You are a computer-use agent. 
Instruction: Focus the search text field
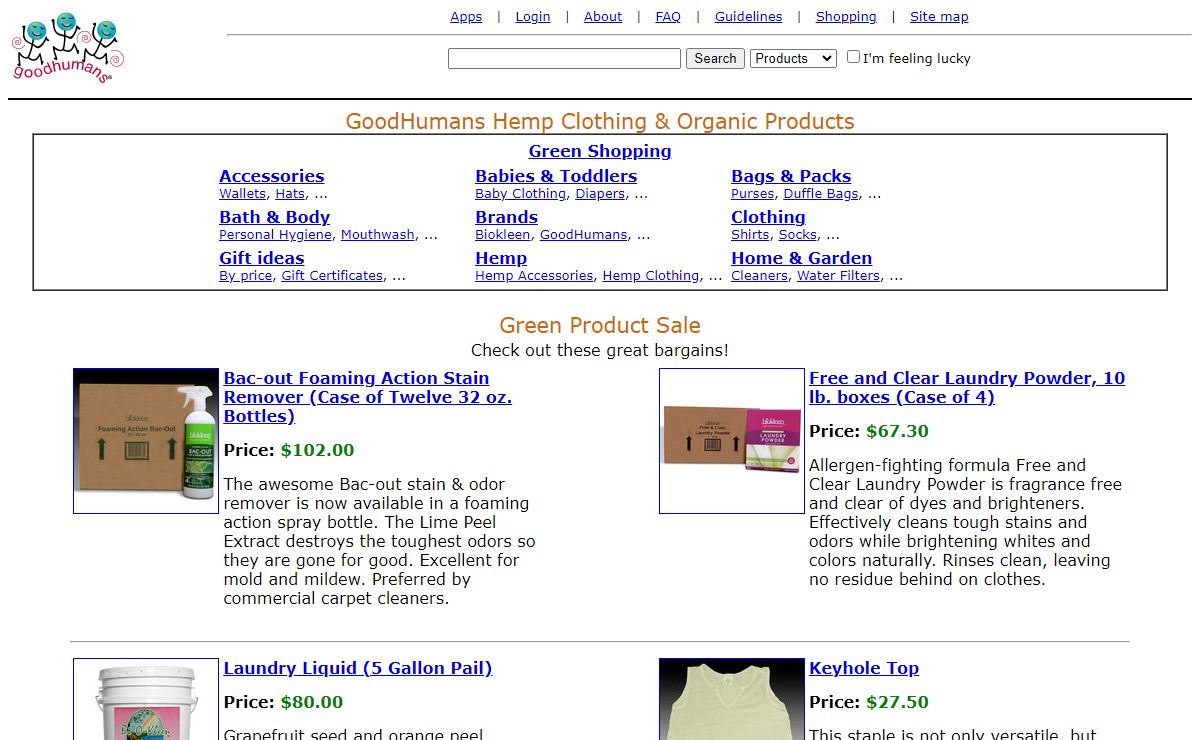564,59
